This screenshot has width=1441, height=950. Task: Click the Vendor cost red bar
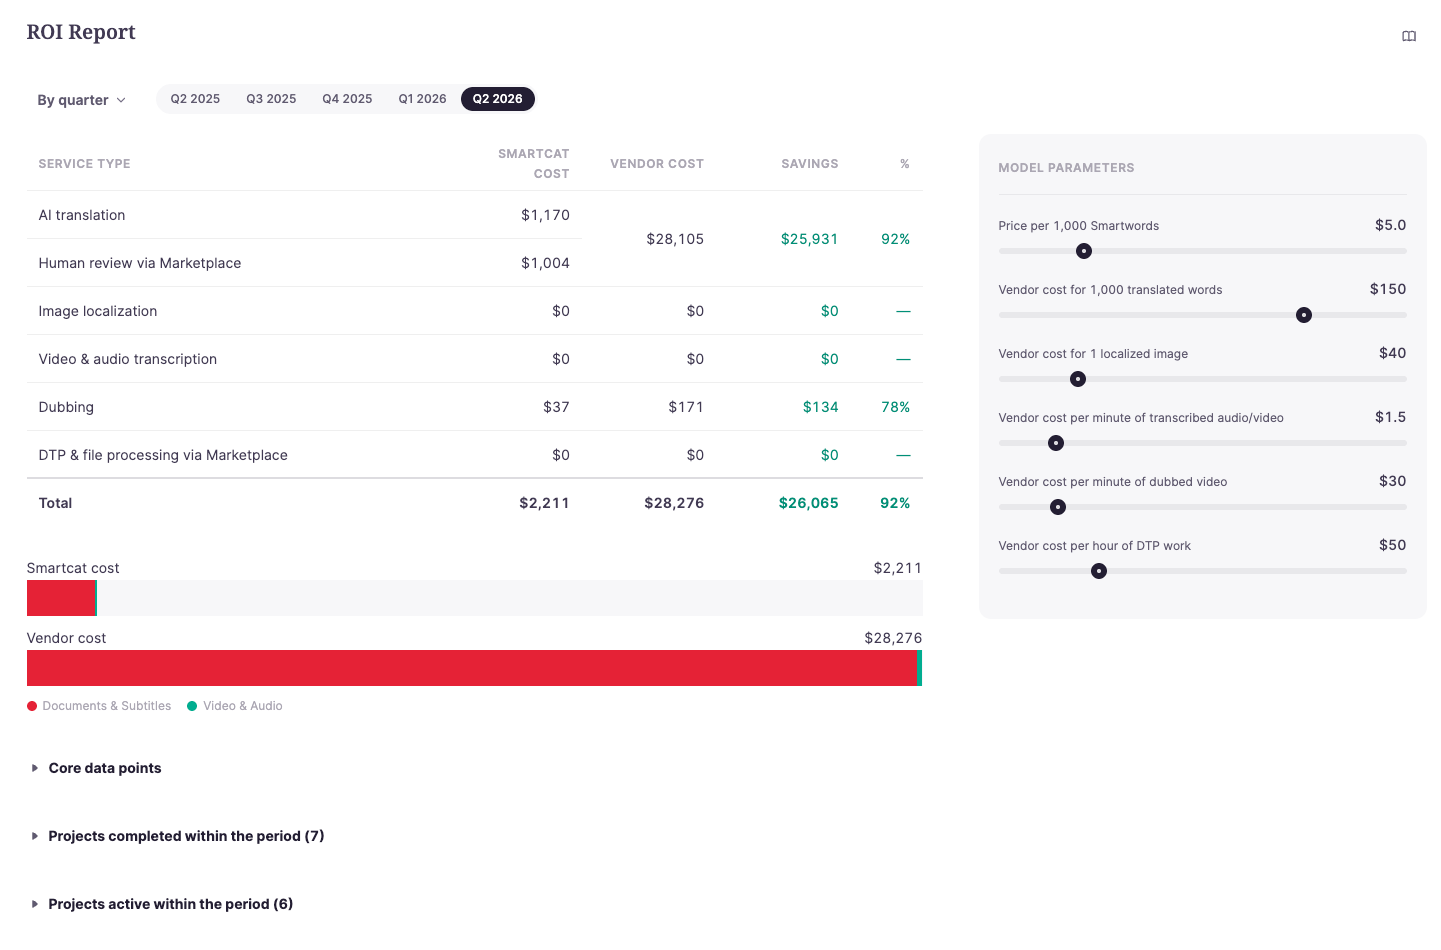472,668
